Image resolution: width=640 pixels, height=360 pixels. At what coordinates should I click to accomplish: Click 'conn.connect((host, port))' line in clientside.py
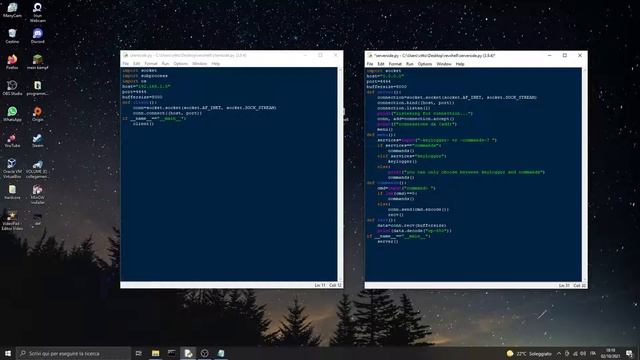(167, 113)
